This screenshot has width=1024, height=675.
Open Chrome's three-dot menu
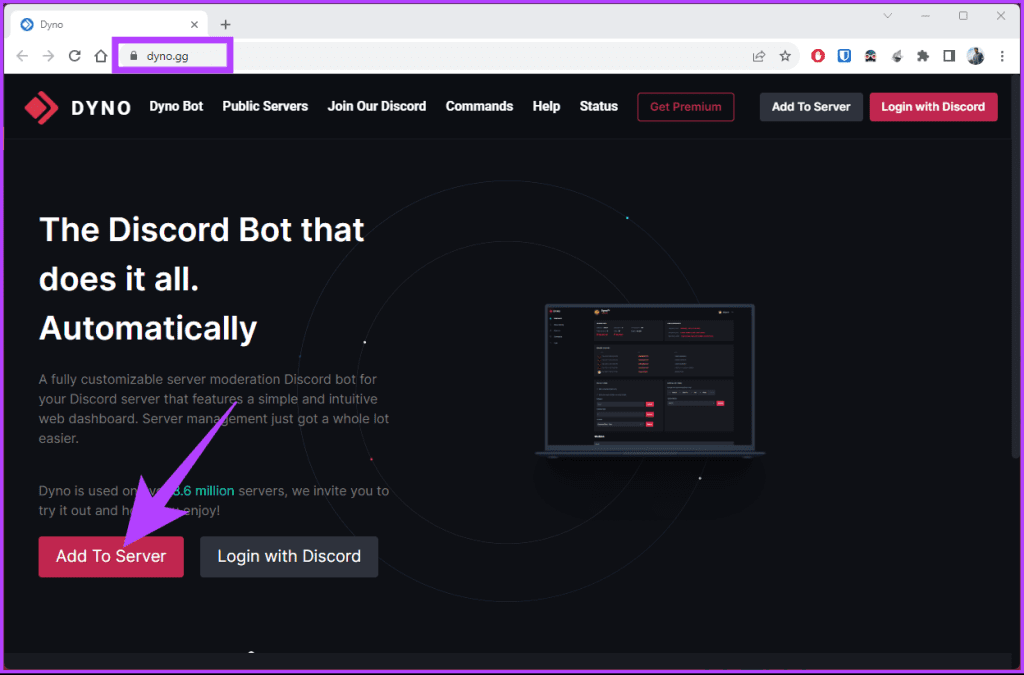[x=1002, y=57]
